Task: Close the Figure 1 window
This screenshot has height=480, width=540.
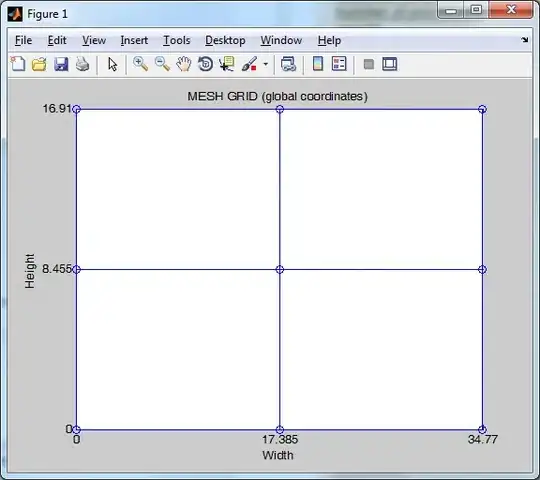Action: click(x=511, y=10)
